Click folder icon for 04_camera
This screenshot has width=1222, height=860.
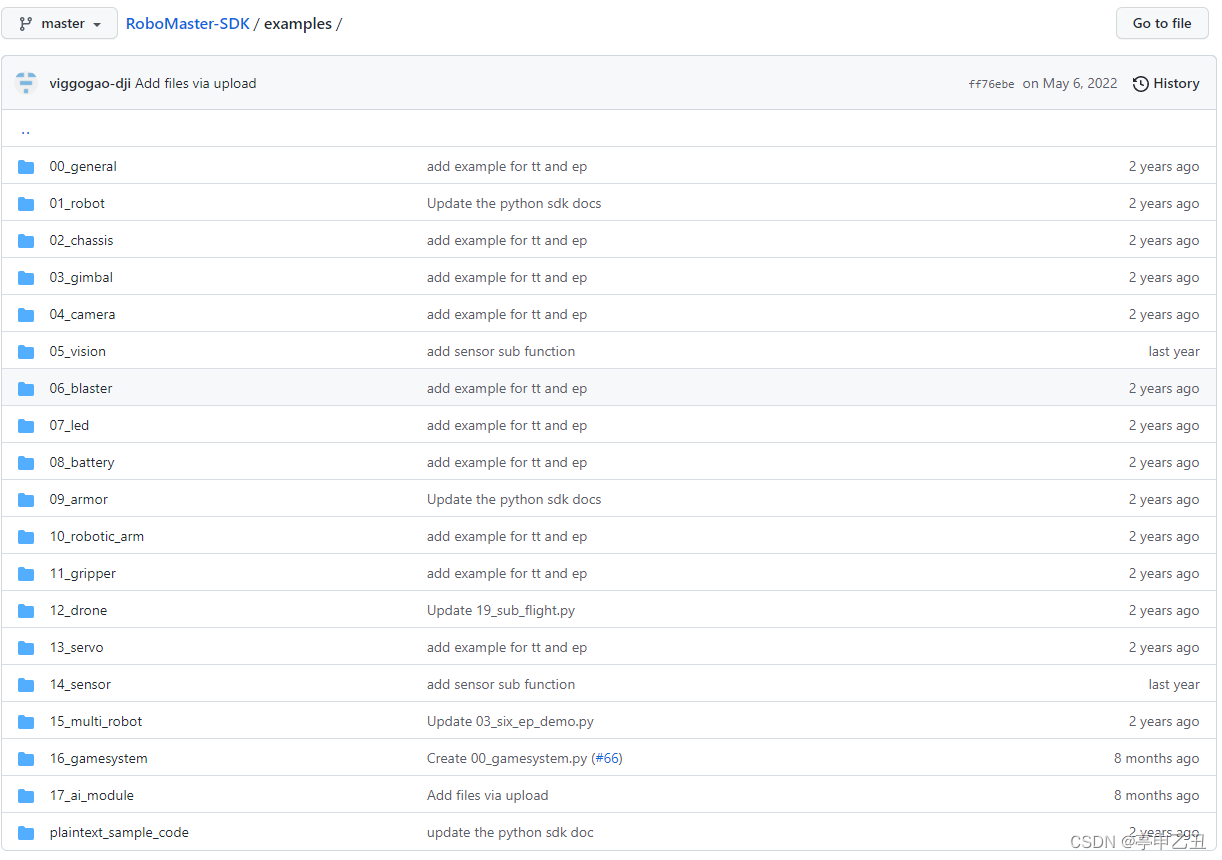26,315
